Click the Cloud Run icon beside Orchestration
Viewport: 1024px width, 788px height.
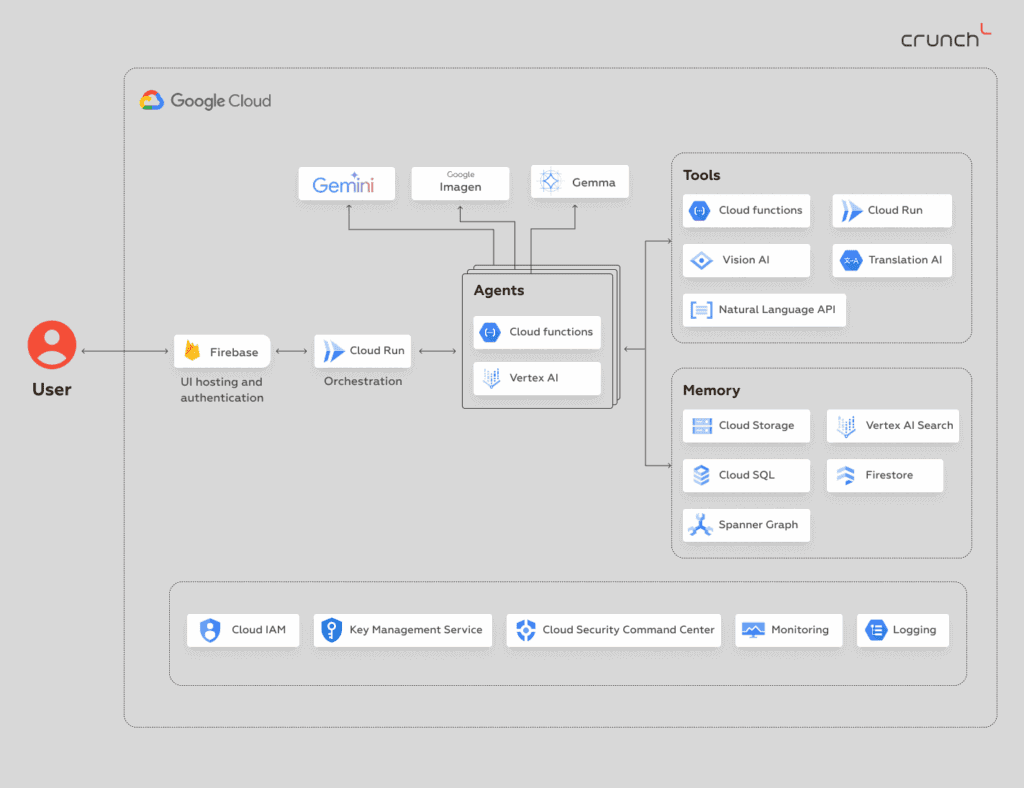pos(333,351)
